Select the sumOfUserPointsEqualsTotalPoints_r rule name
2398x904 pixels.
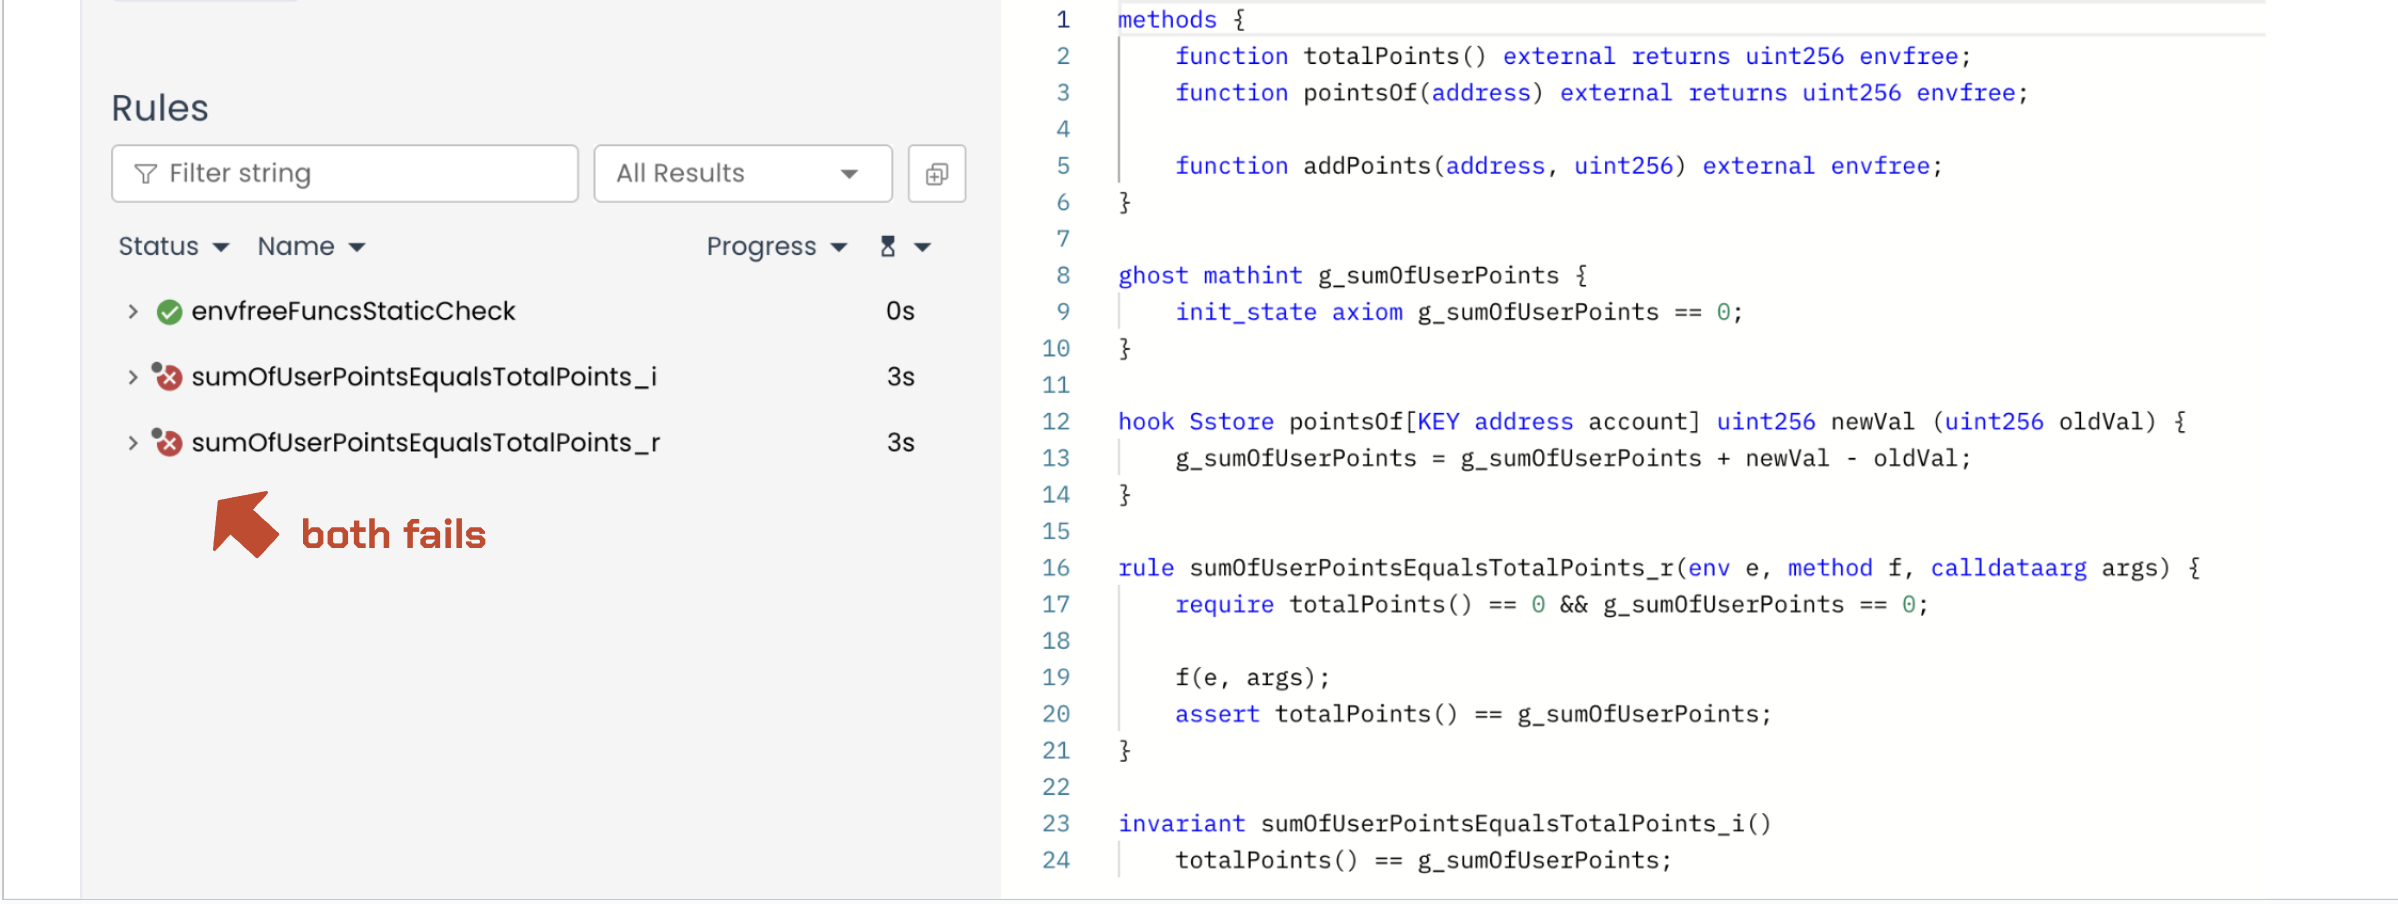pyautogui.click(x=425, y=442)
